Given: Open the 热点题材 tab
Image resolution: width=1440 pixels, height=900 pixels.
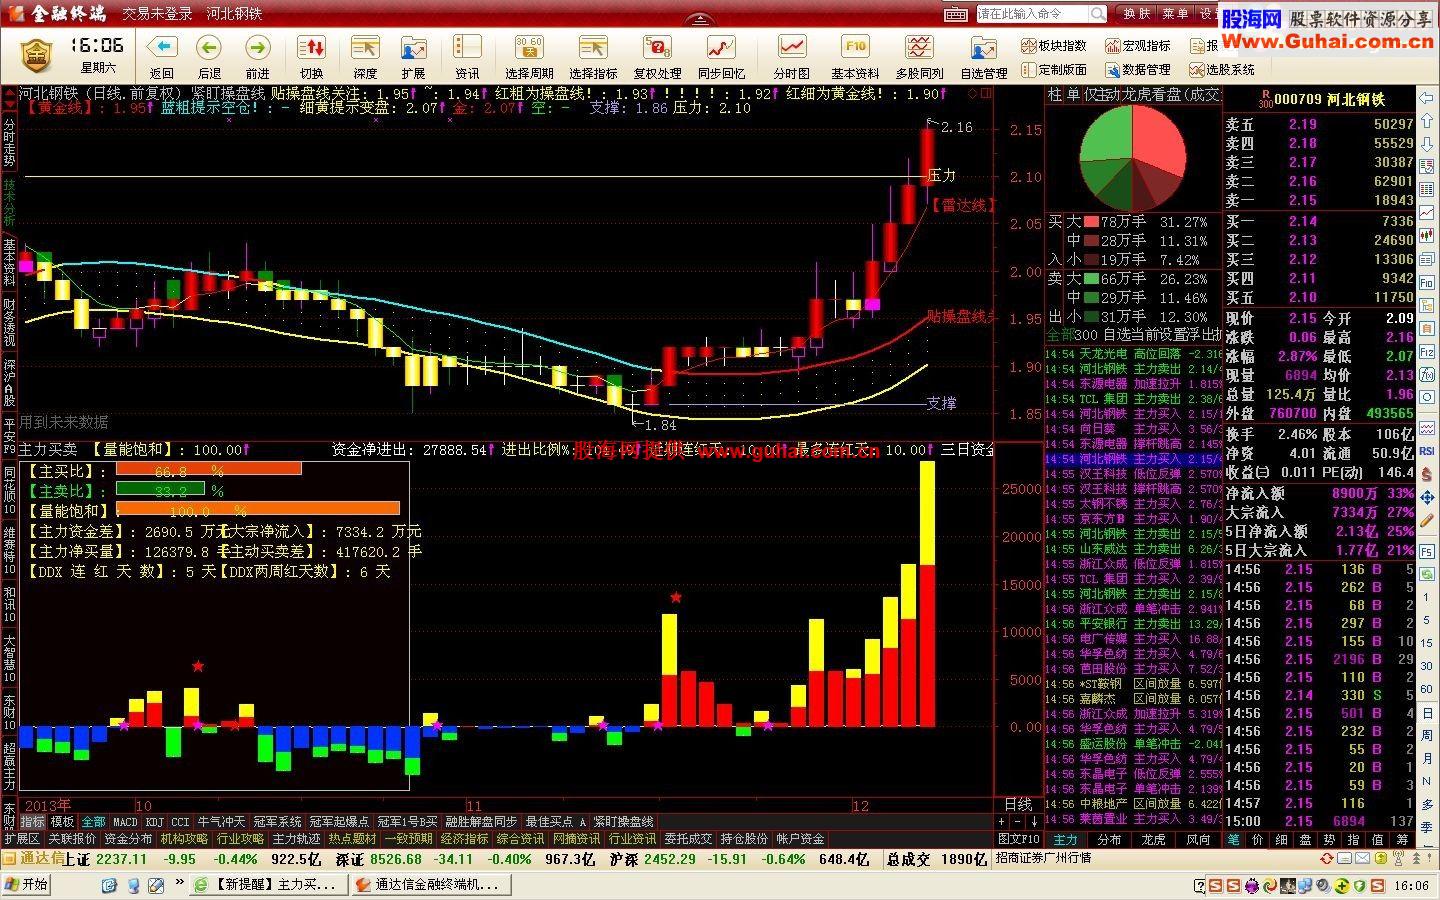Looking at the screenshot, I should (x=352, y=839).
